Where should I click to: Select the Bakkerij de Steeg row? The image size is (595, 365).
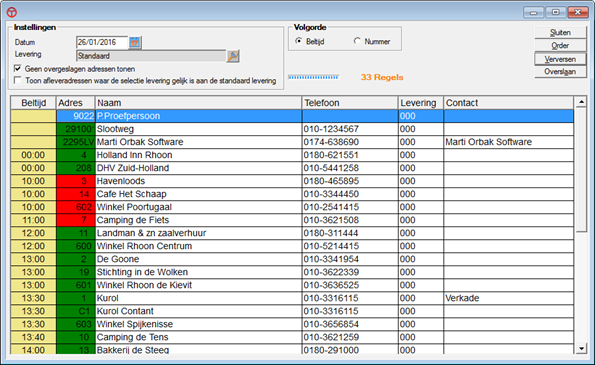coord(292,349)
